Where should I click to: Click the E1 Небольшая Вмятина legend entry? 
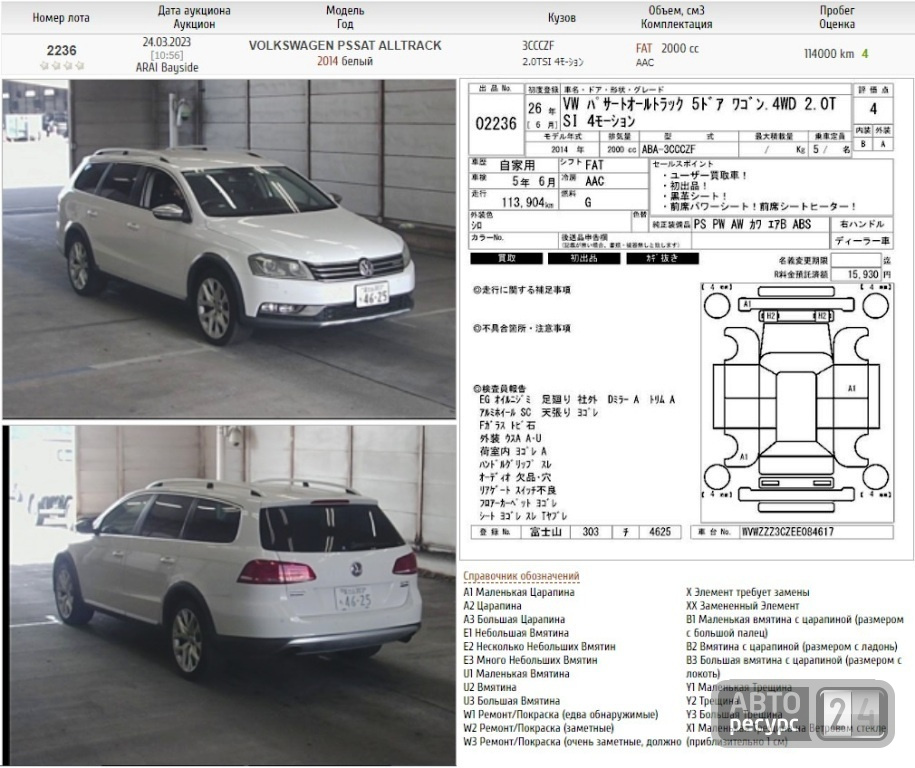tap(516, 633)
